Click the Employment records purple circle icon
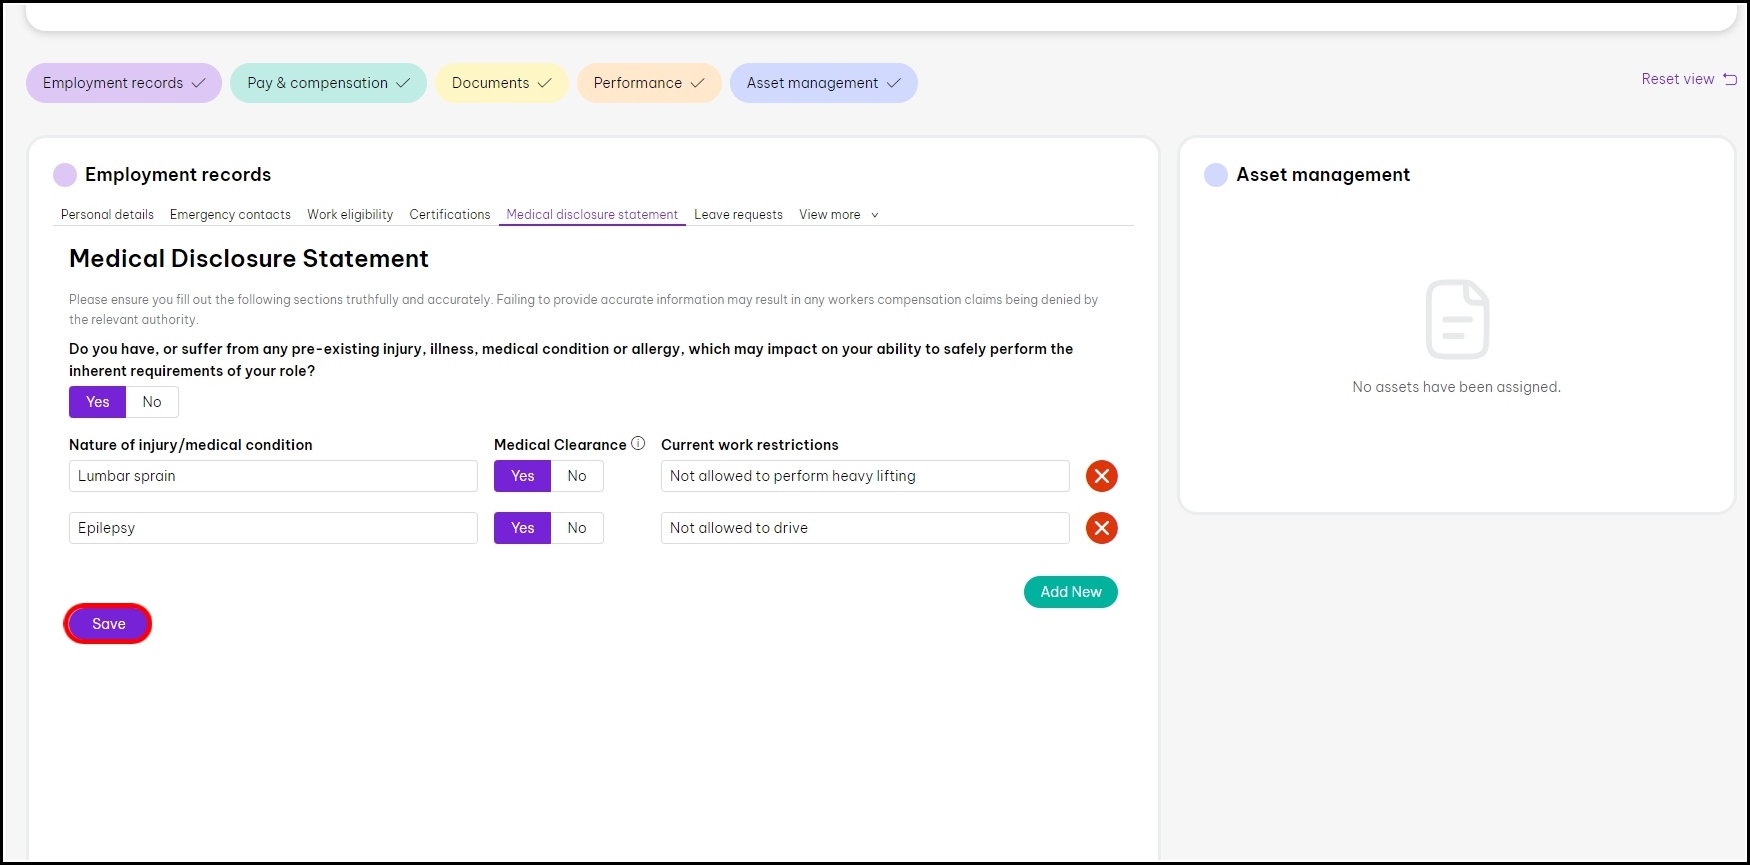Screen dimensions: 1750x865 click(x=65, y=175)
